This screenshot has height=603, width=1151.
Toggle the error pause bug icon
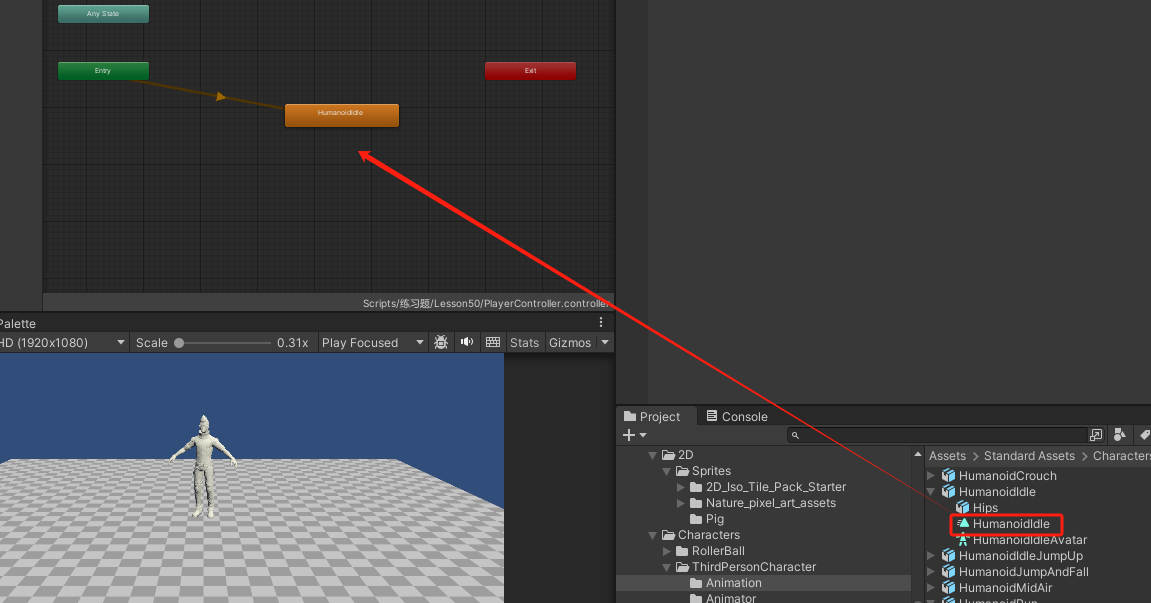[x=441, y=342]
